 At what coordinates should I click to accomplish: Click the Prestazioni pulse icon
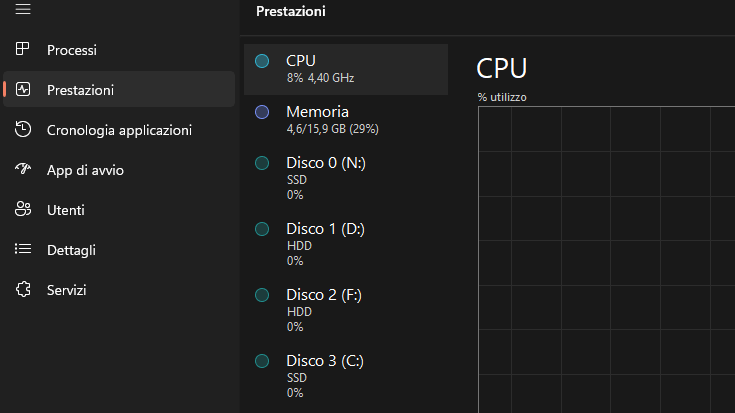22,89
